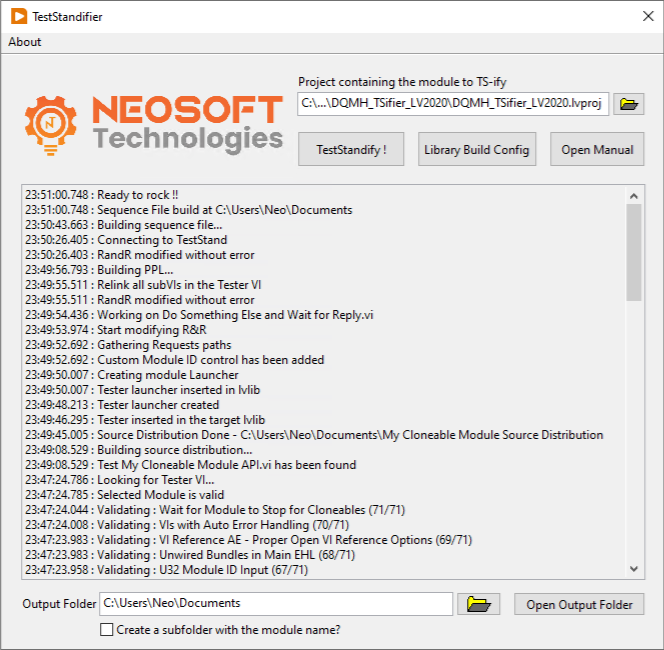Viewport: 664px width, 650px height.
Task: Select 'Connecting to TestStand' log line
Action: (x=126, y=240)
